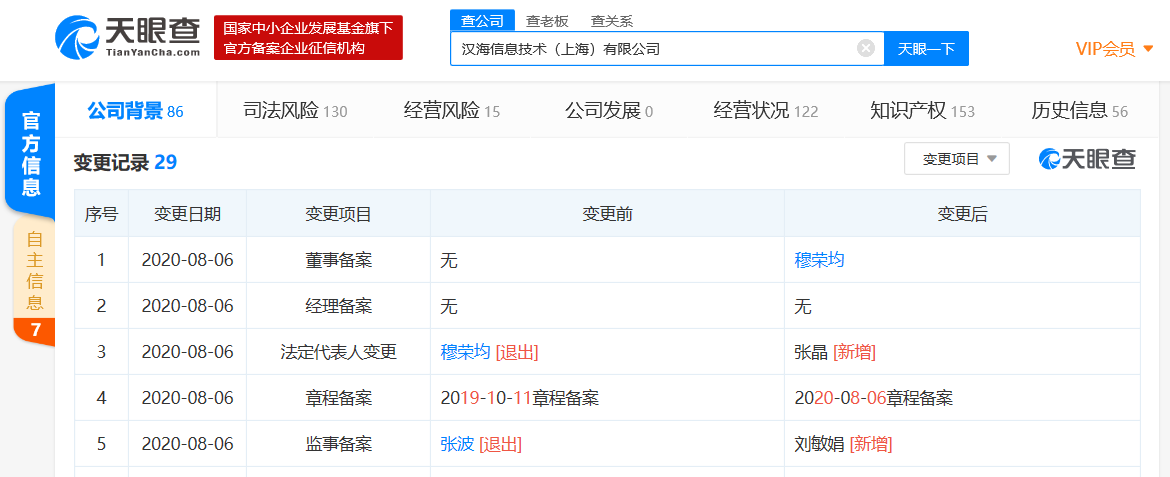Select the 自主信息 side tab
1170x477 pixels.
pyautogui.click(x=34, y=270)
